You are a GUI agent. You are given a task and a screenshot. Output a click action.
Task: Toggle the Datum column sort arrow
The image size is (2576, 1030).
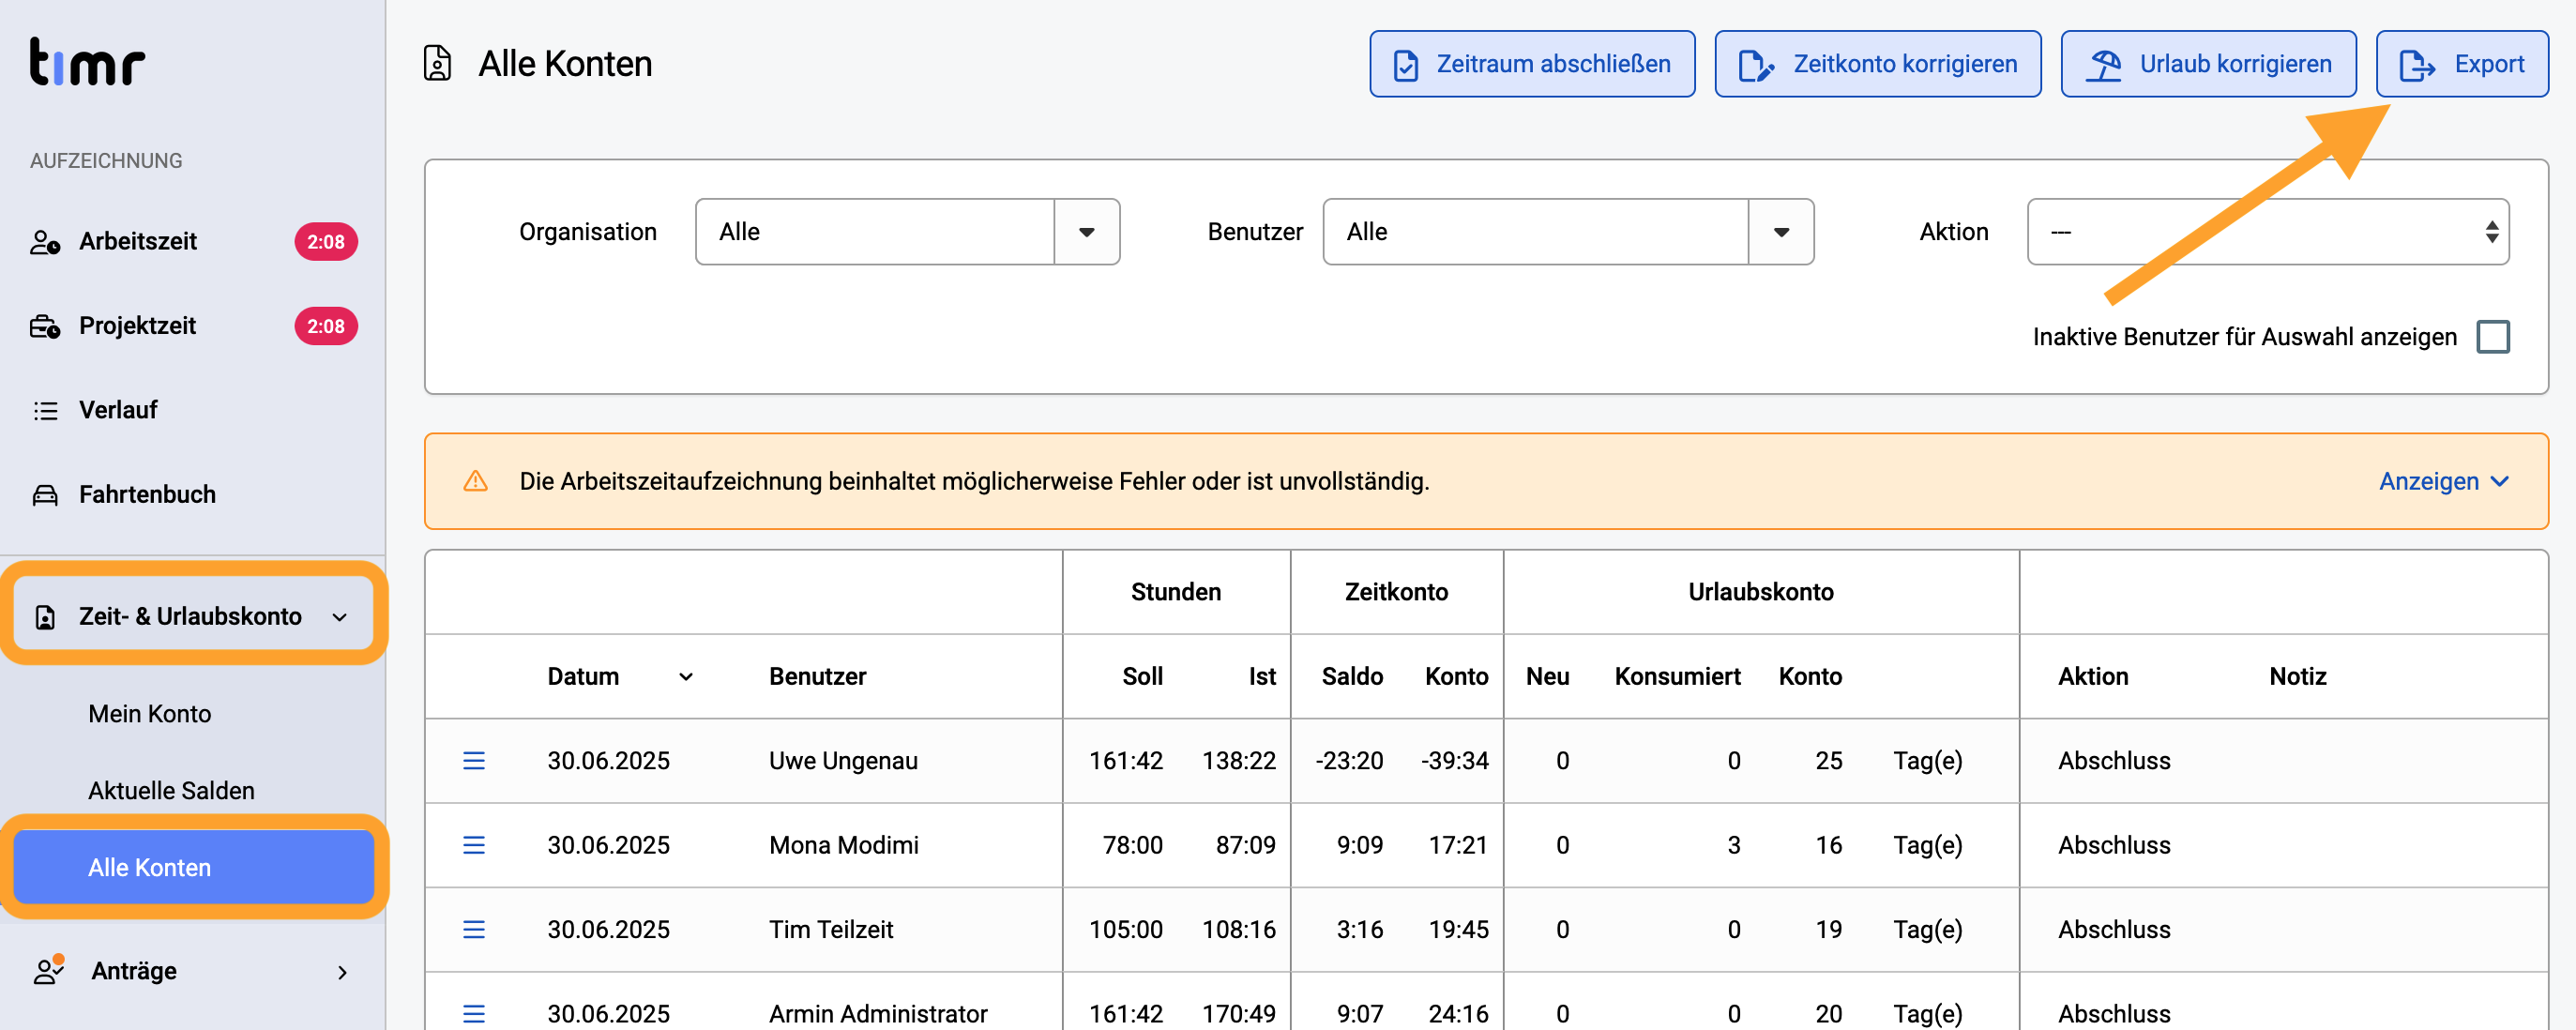[x=686, y=677]
